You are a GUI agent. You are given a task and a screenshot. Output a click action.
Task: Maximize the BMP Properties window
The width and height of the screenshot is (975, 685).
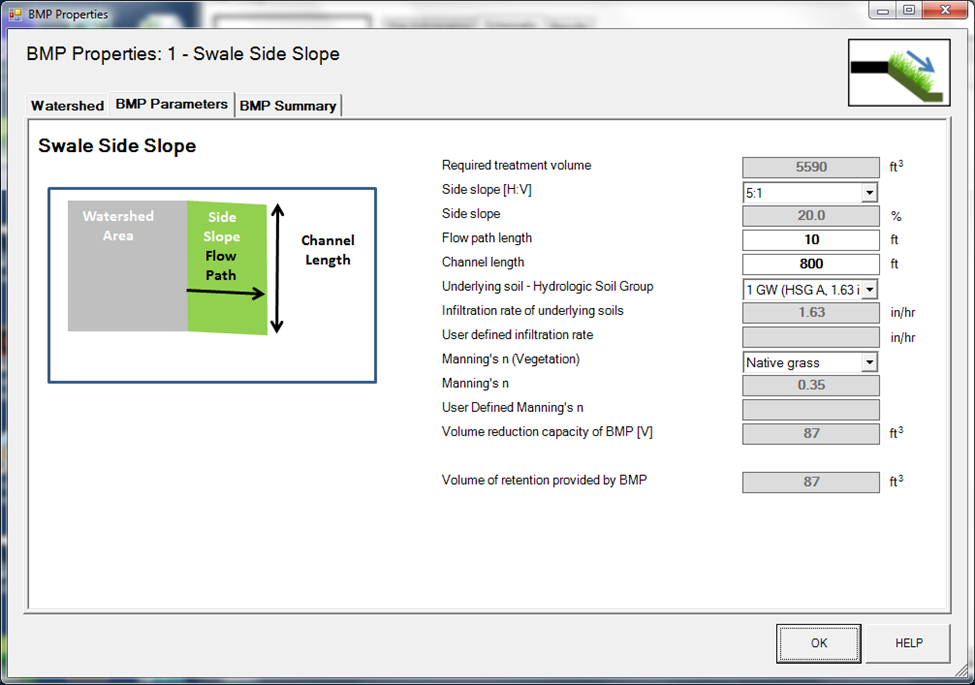coord(908,11)
